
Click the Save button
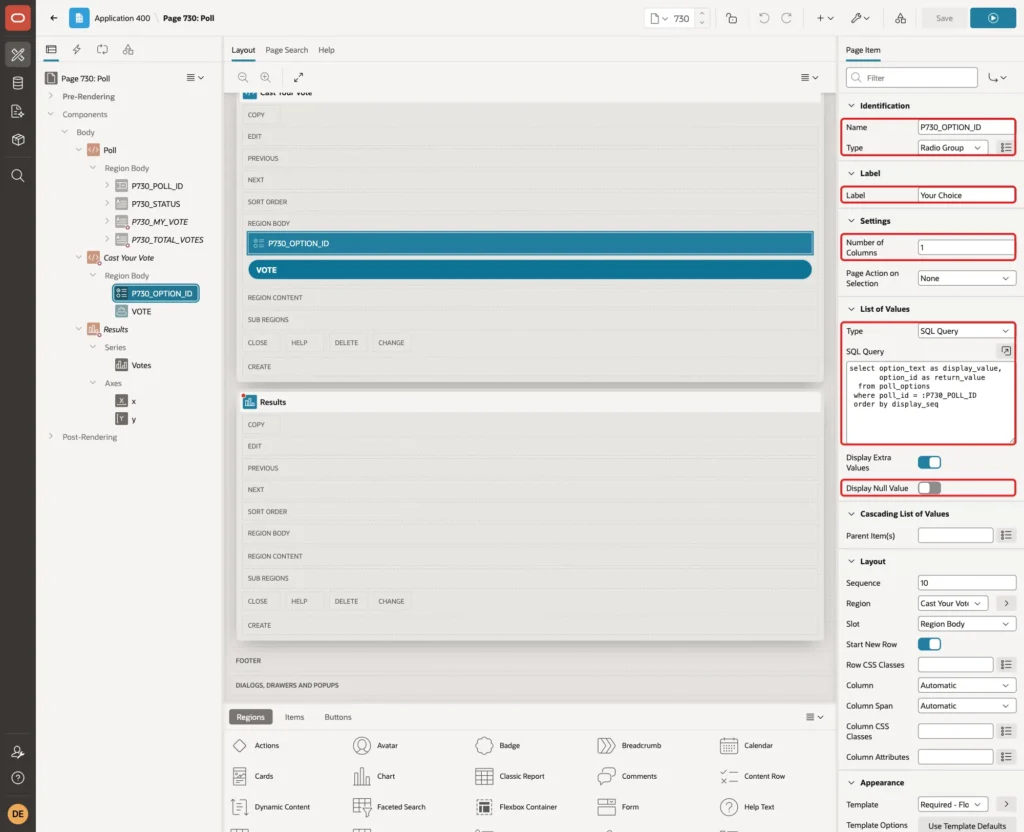pyautogui.click(x=944, y=18)
